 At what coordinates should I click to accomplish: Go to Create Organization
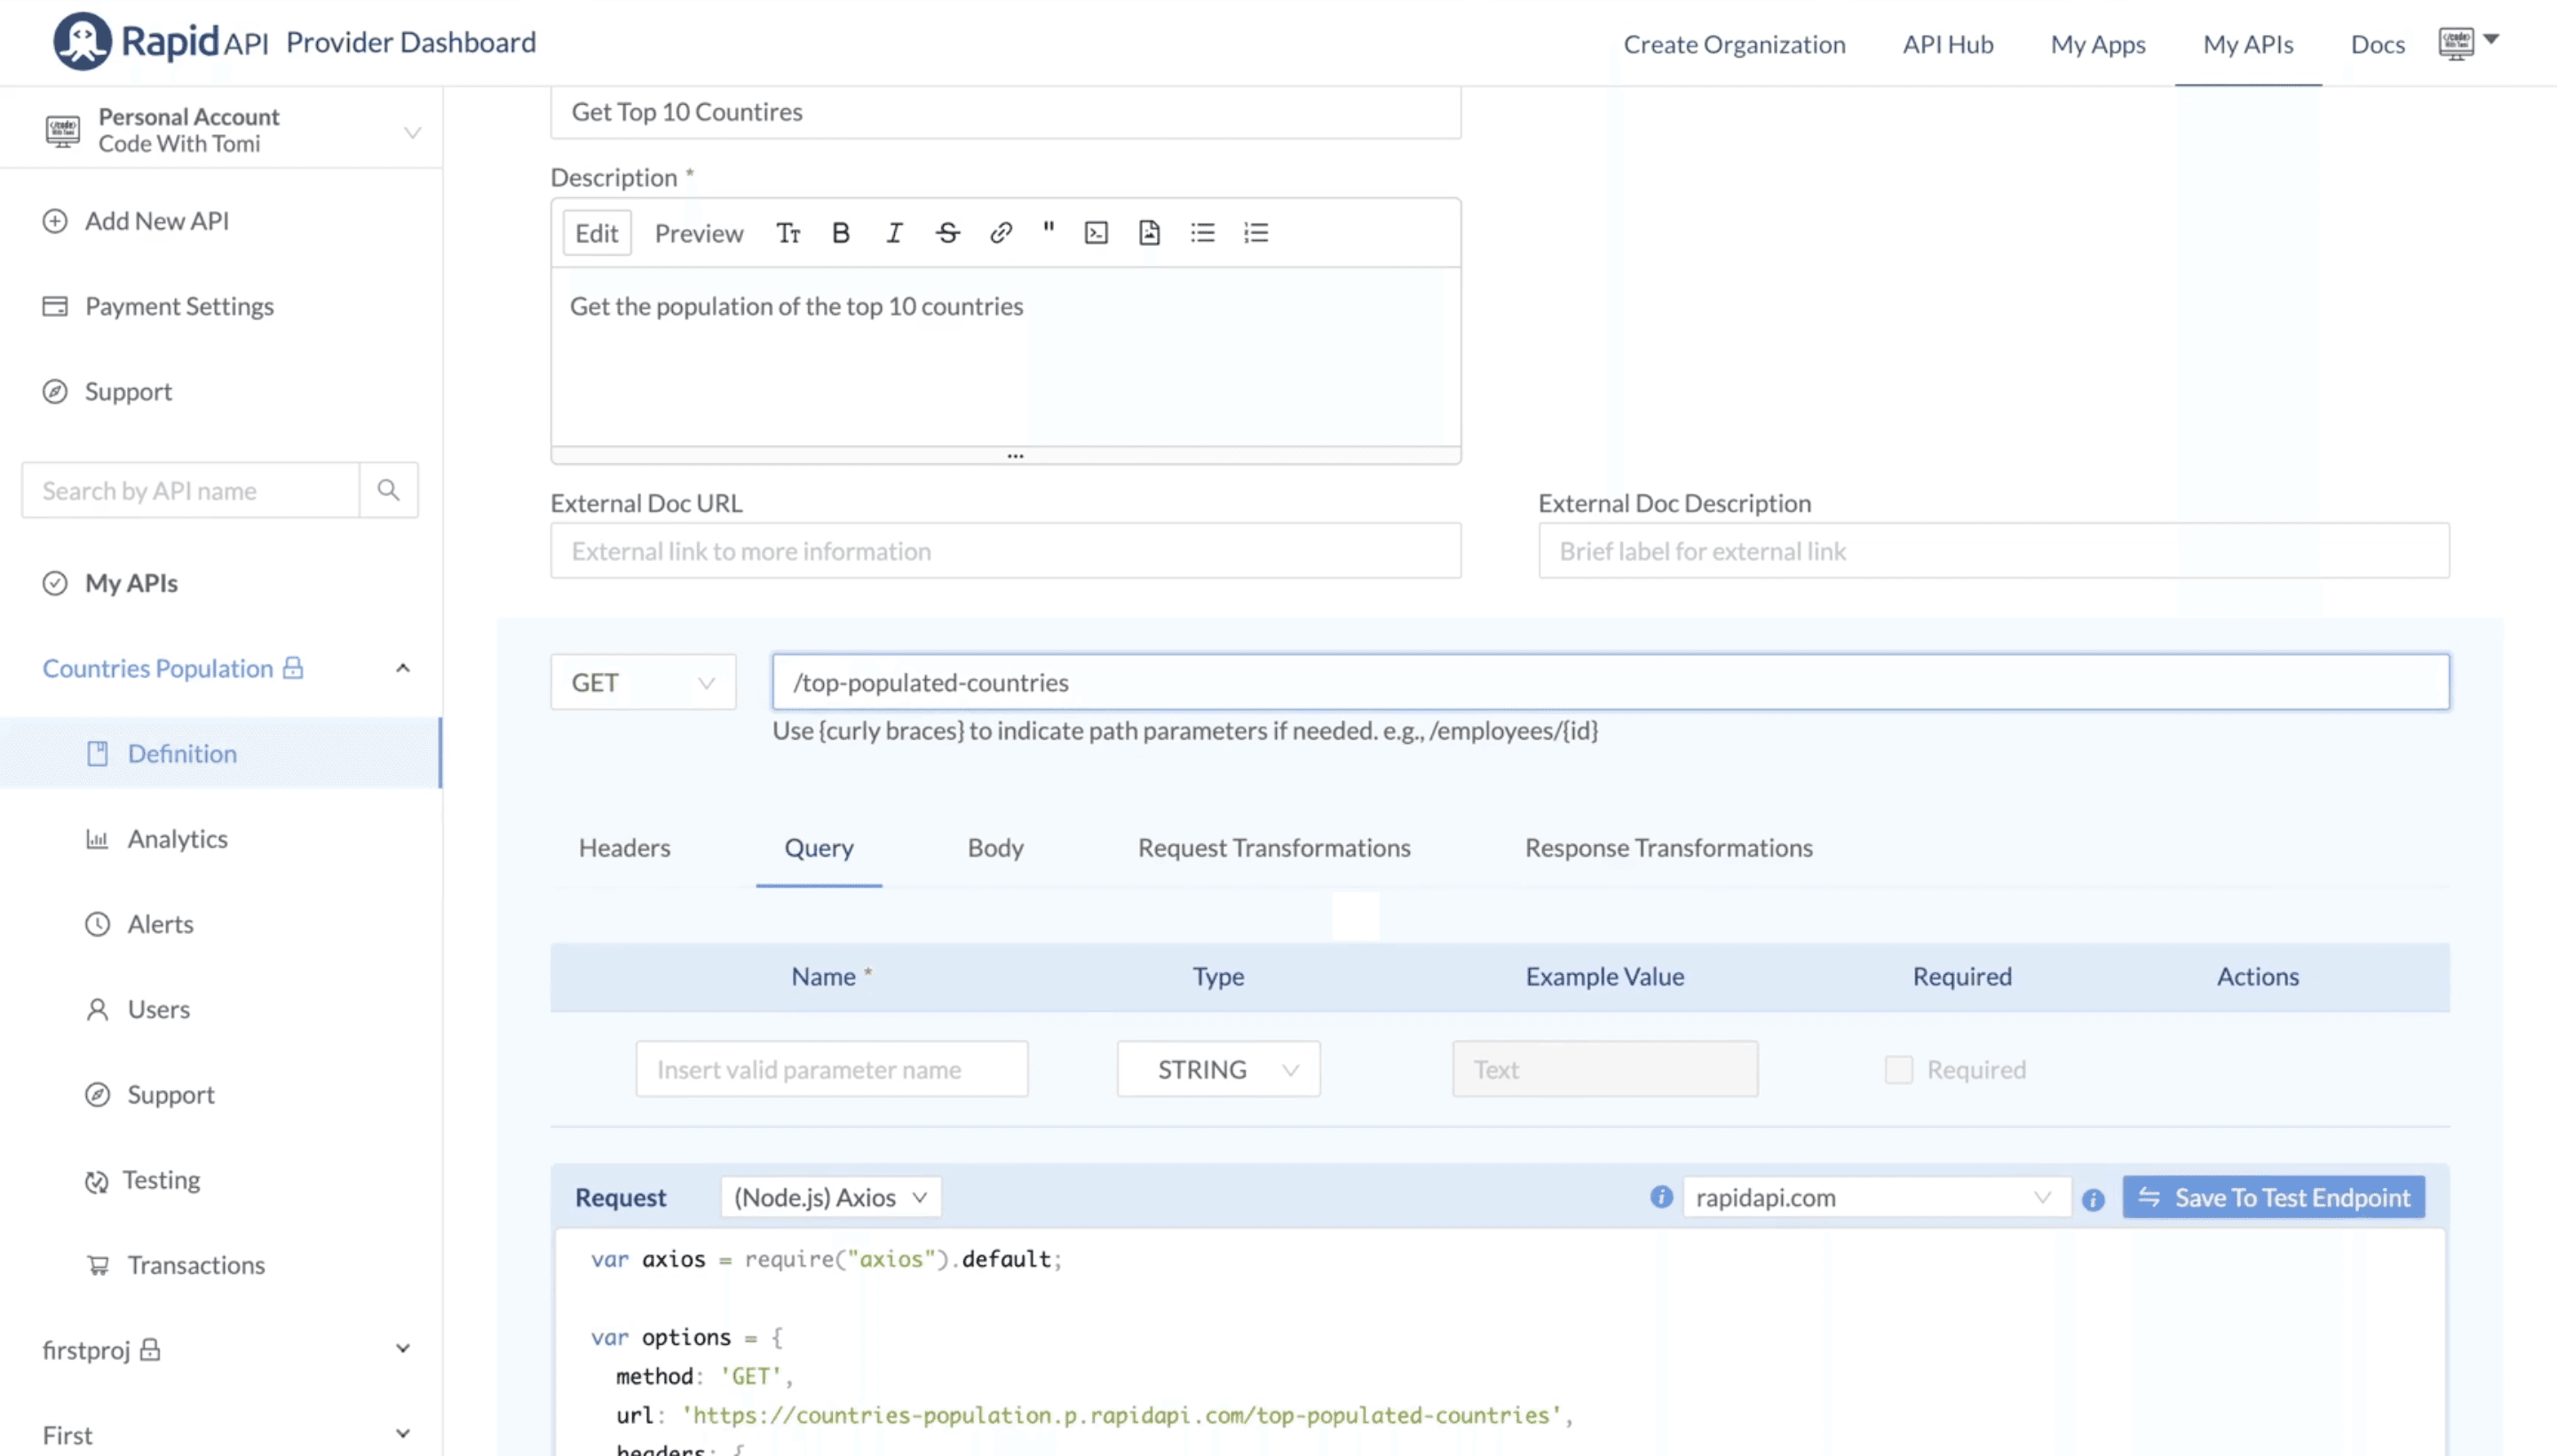(x=1734, y=44)
